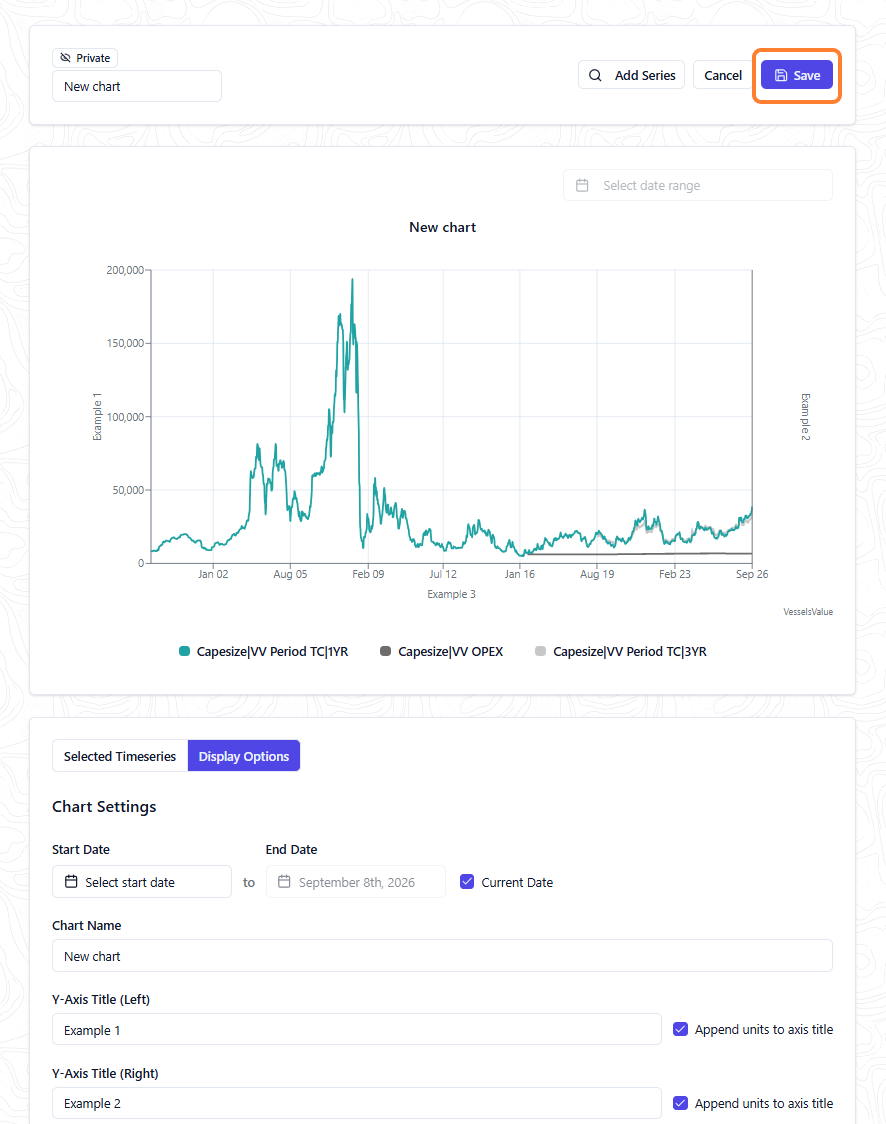Toggle Capesize|VV OPEX legend marker
Image resolution: width=886 pixels, height=1124 pixels.
tap(386, 651)
